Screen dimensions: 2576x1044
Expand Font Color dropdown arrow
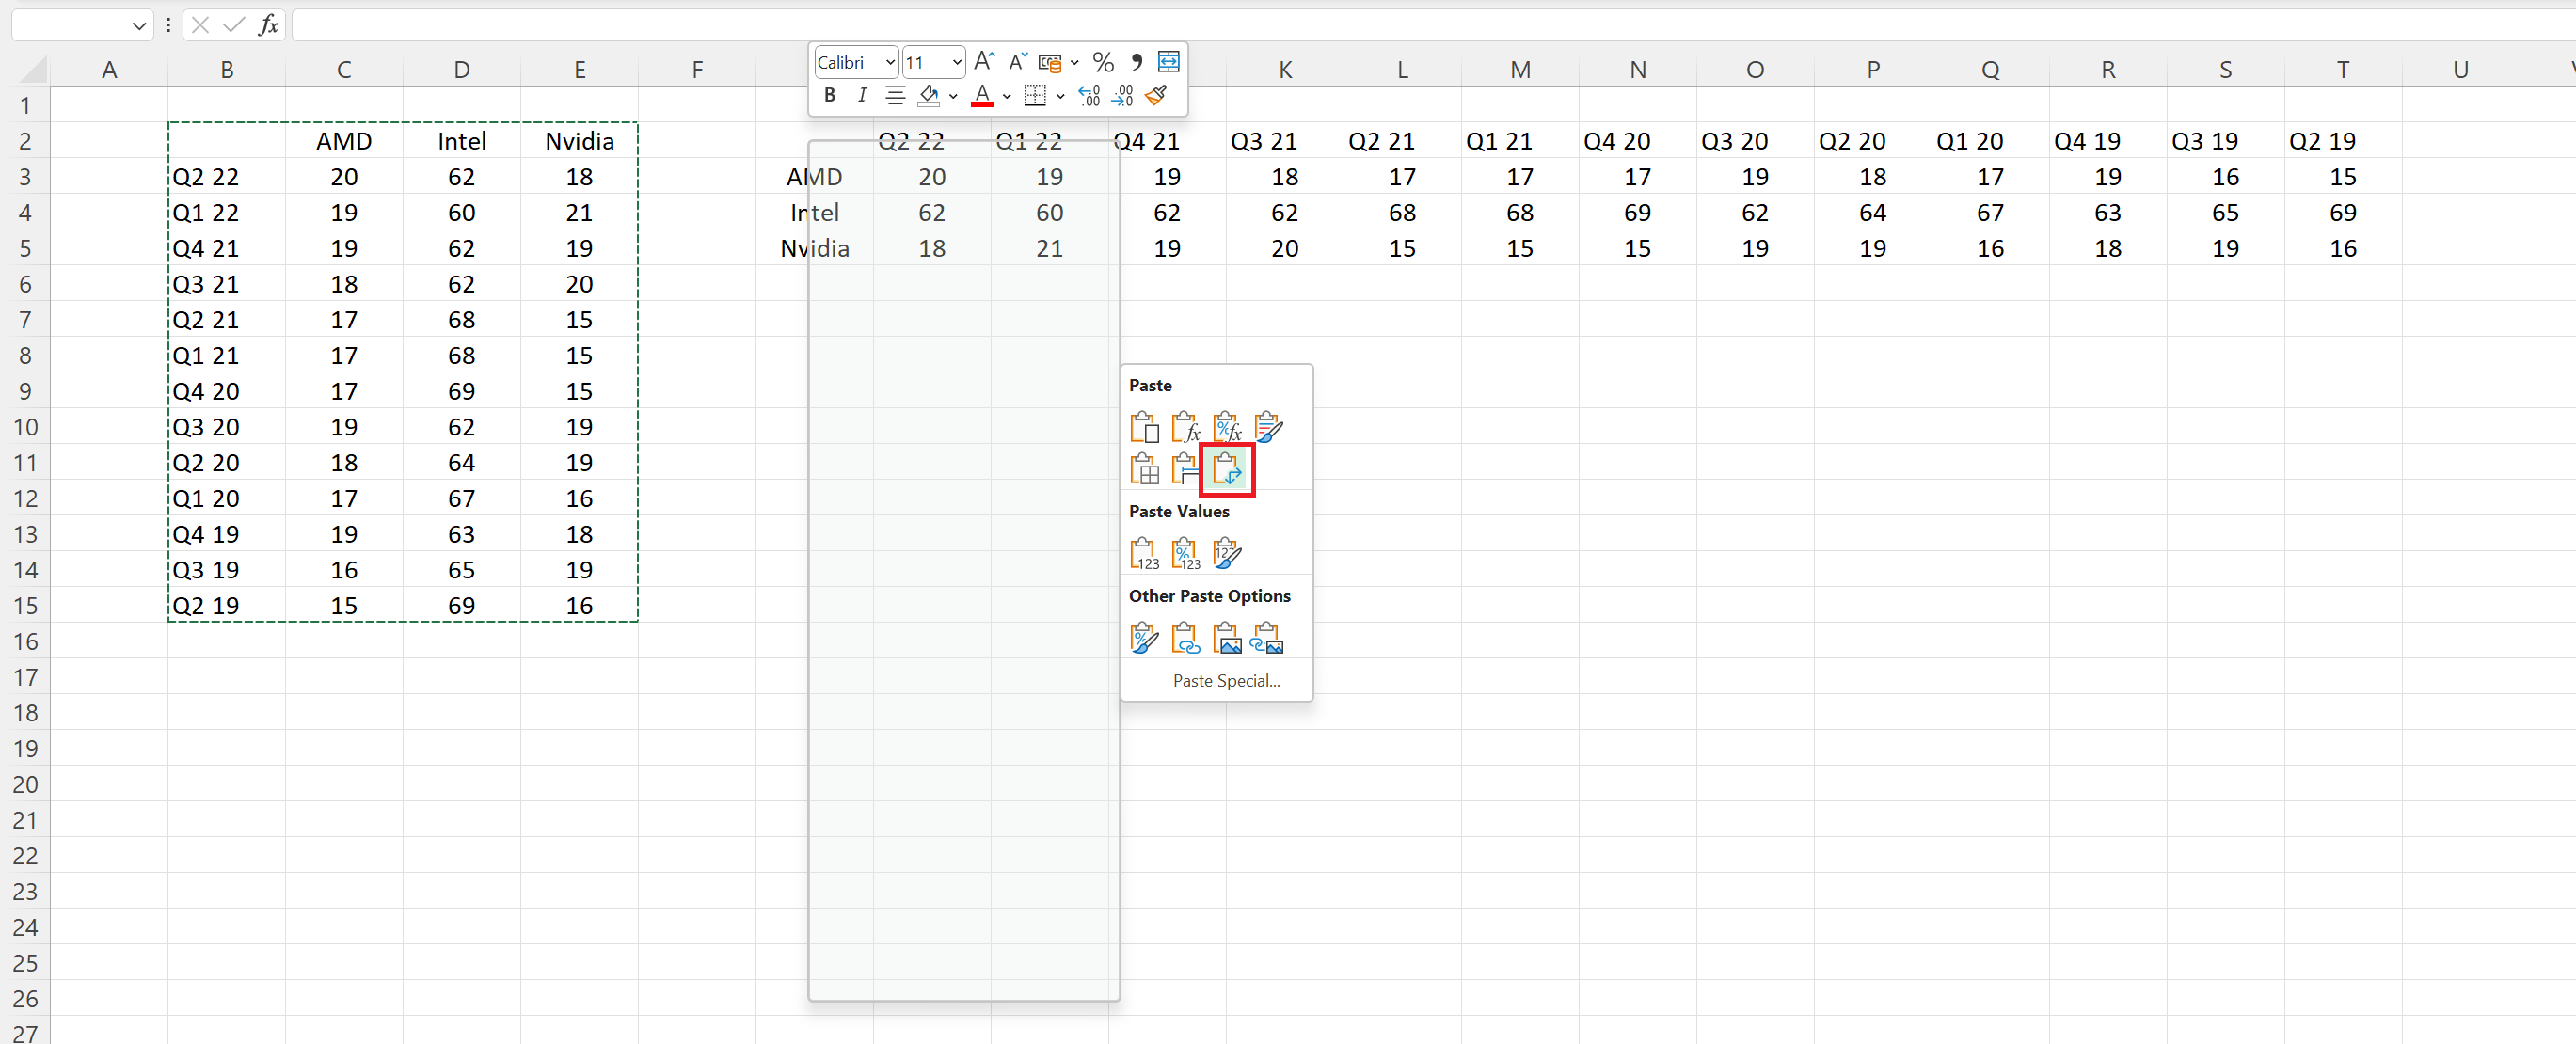click(x=1007, y=96)
